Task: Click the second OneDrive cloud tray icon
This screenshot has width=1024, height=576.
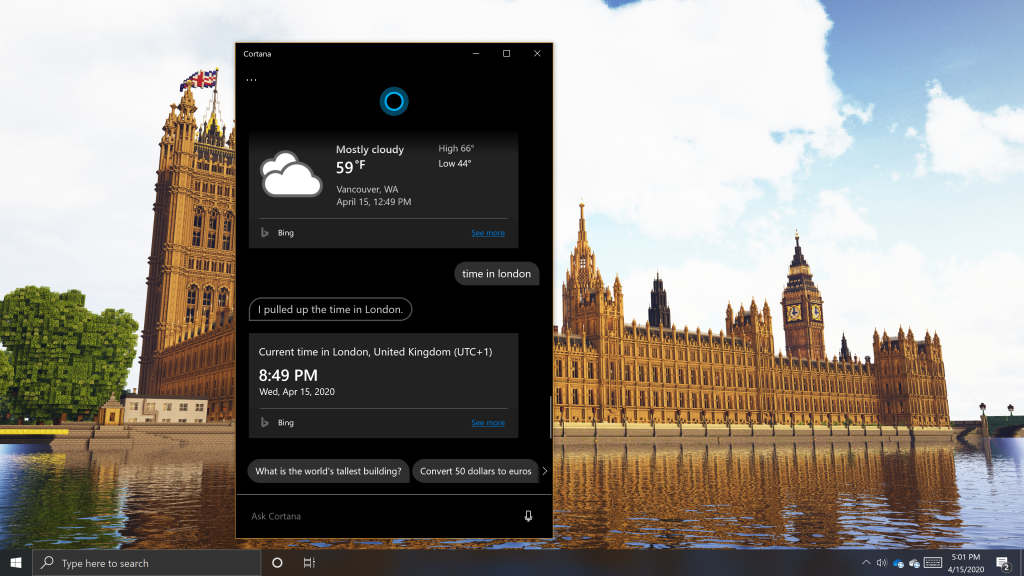Action: 914,564
